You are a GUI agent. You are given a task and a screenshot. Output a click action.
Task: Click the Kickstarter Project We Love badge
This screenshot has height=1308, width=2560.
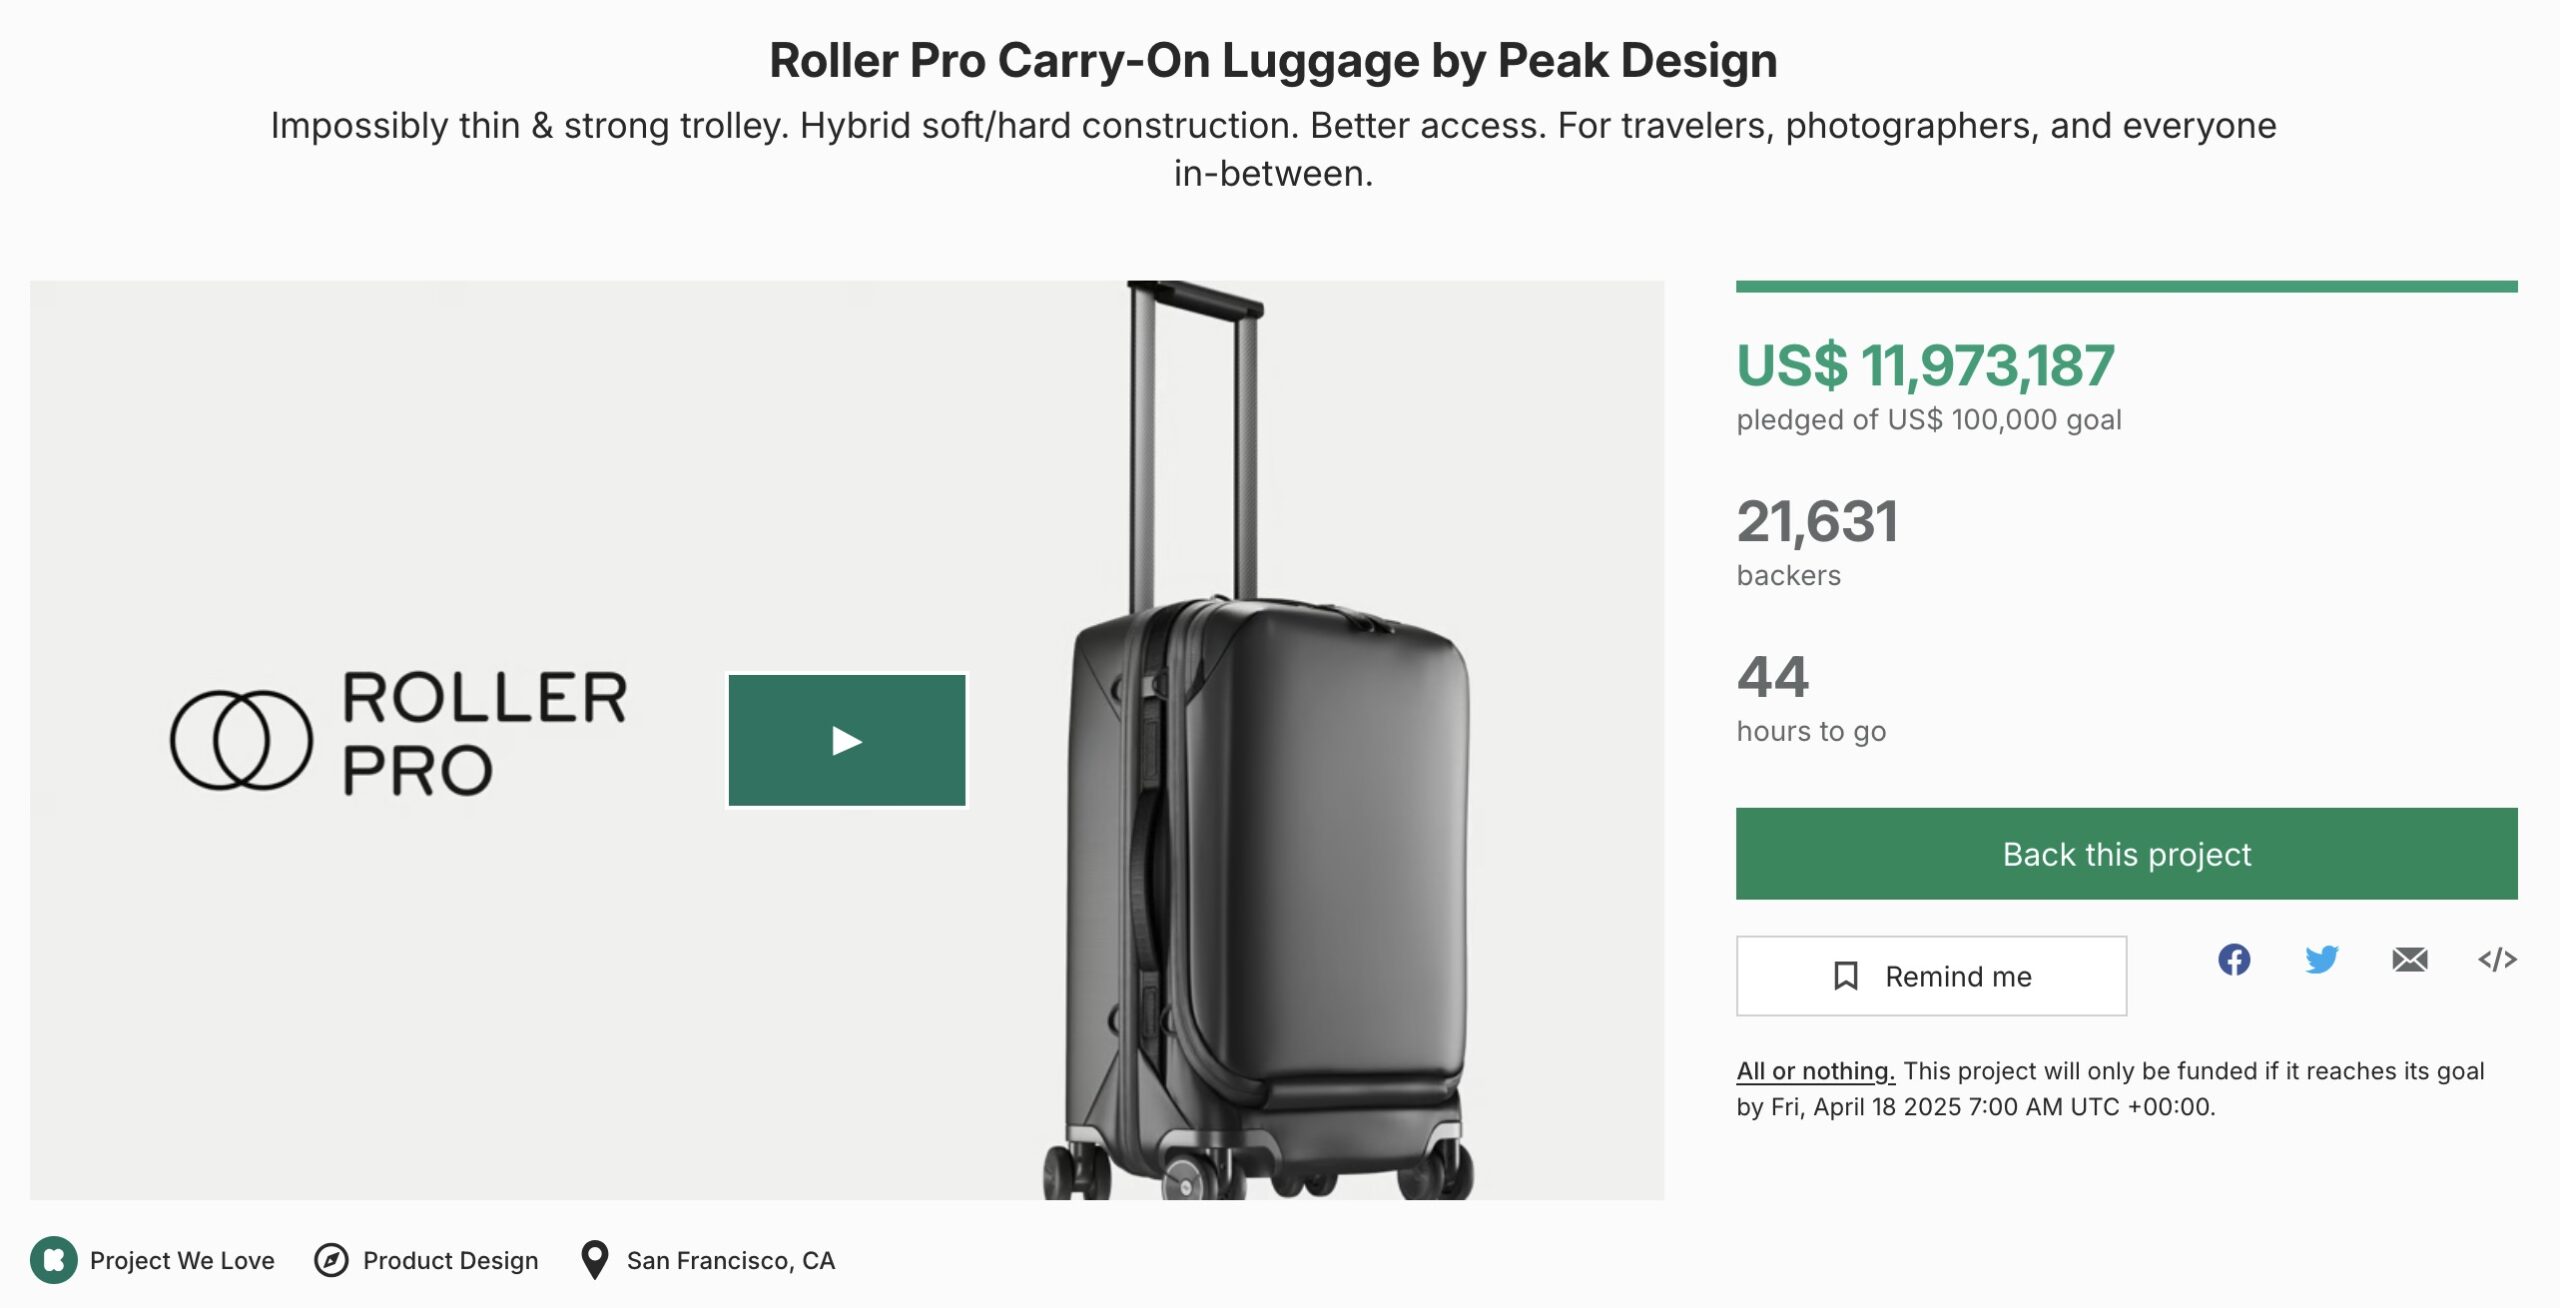[x=56, y=1259]
